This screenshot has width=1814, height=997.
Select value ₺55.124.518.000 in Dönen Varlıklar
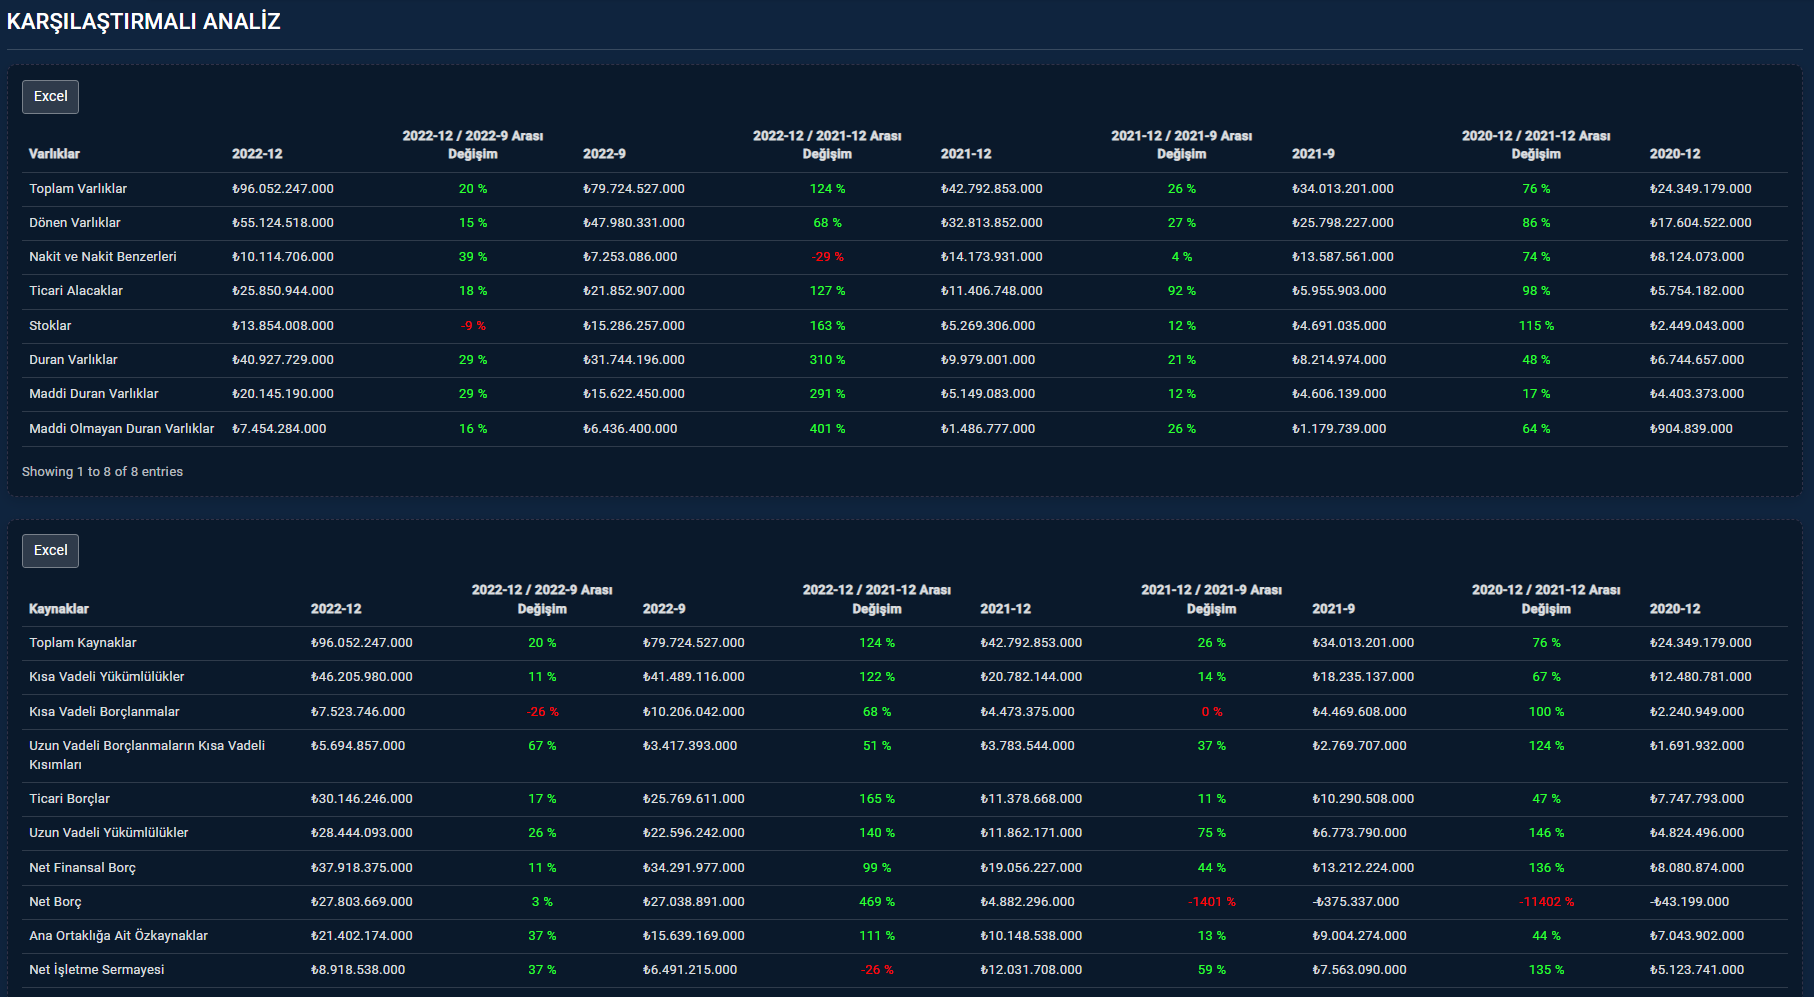pos(283,223)
